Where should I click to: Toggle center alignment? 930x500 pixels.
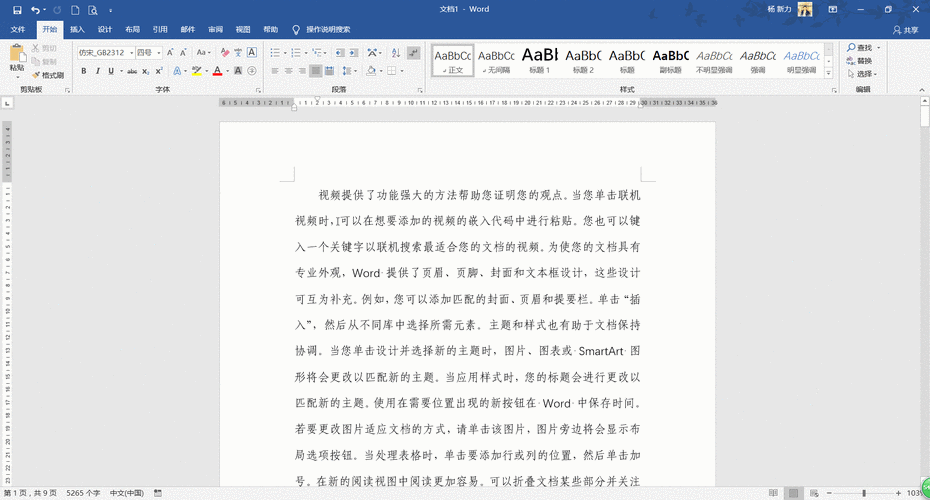pyautogui.click(x=289, y=71)
